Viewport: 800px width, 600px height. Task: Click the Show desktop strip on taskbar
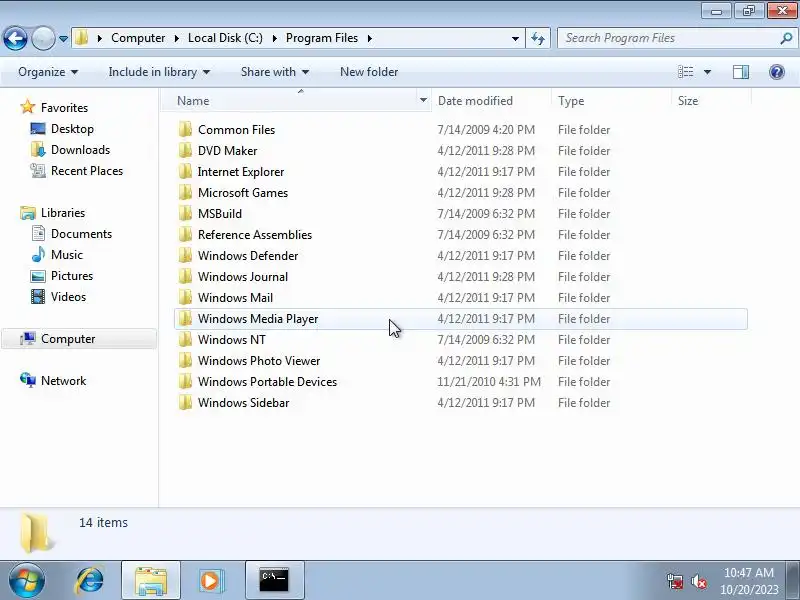pyautogui.click(x=794, y=581)
